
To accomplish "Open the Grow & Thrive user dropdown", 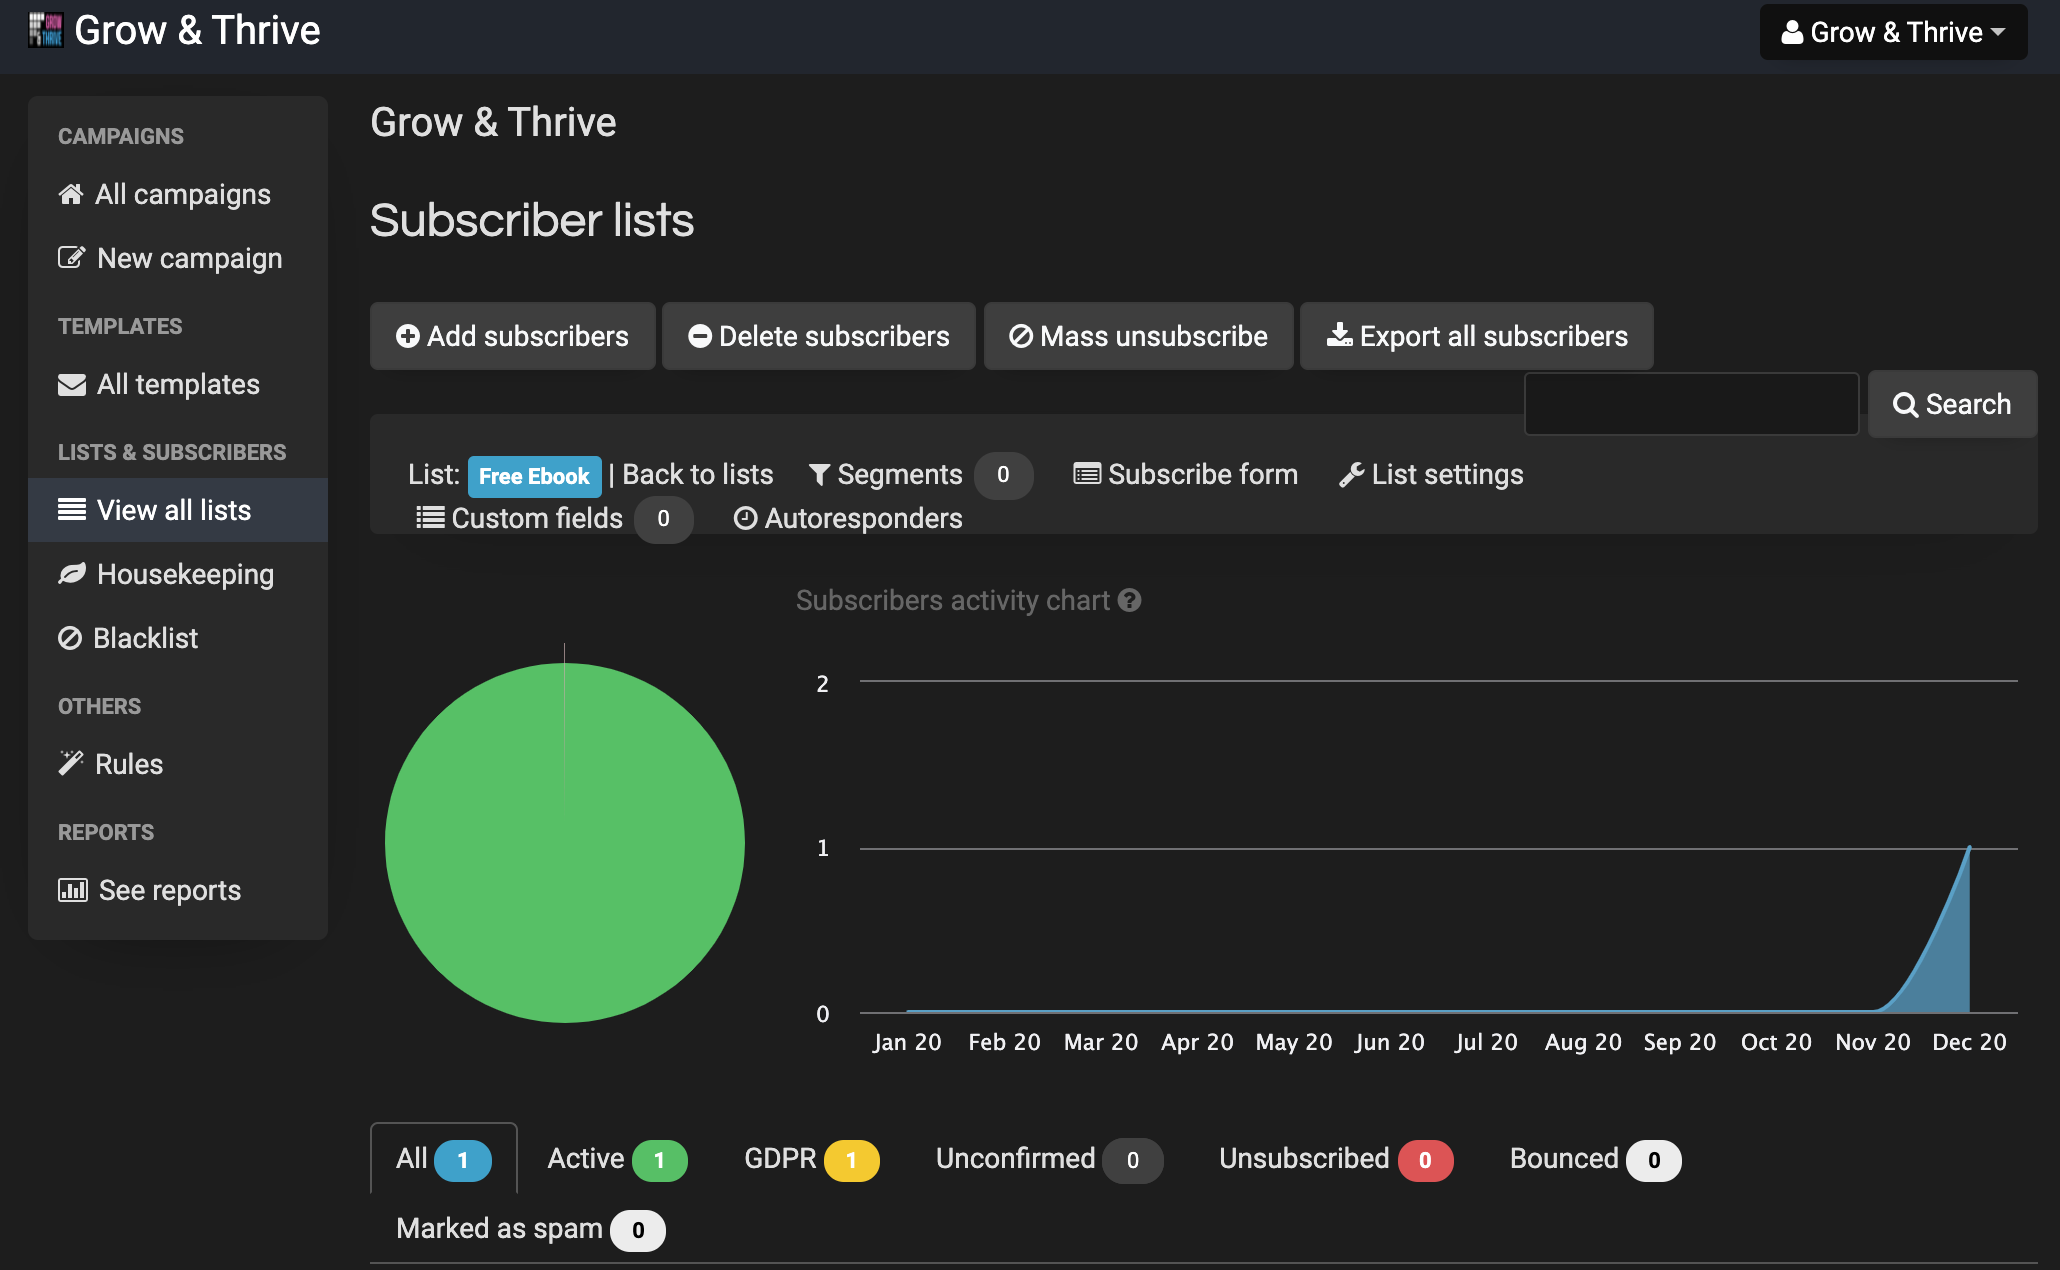I will click(1893, 32).
